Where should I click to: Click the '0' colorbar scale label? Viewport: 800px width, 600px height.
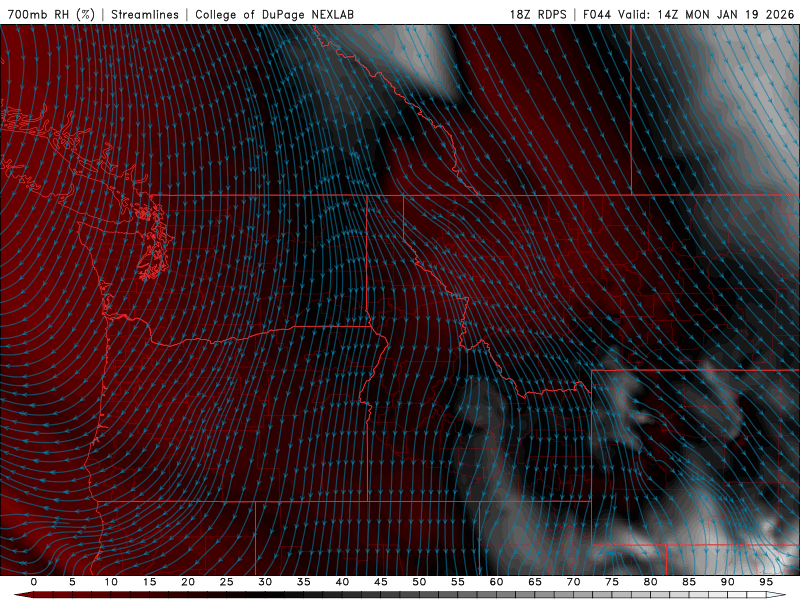click(34, 582)
